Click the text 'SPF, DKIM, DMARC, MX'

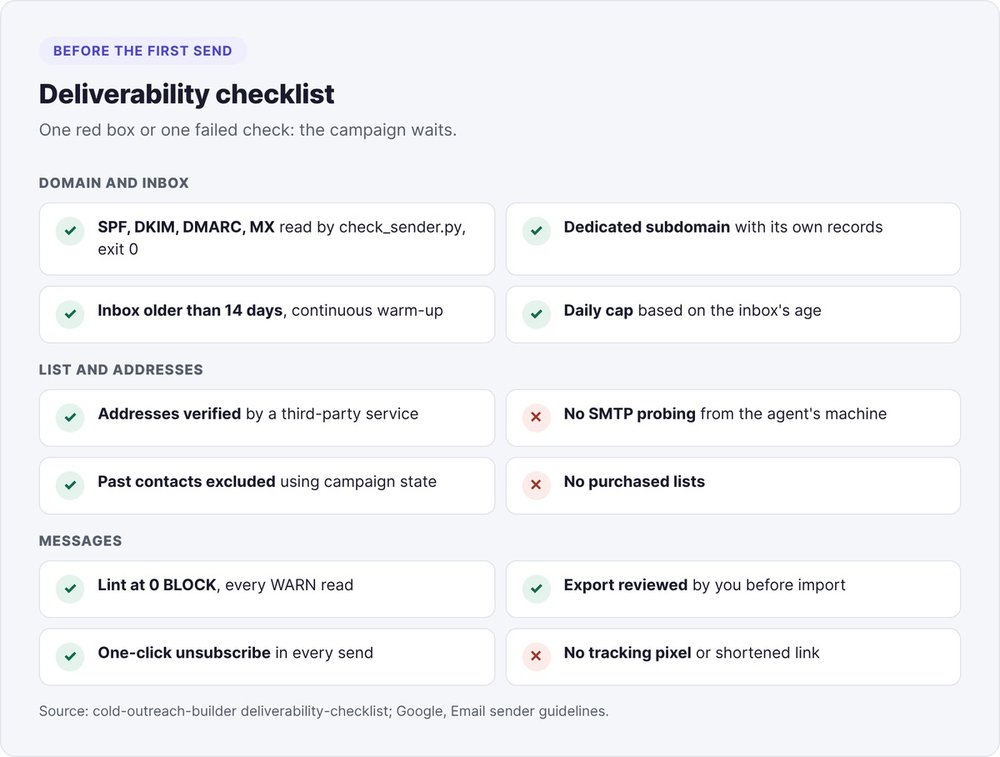coord(186,227)
